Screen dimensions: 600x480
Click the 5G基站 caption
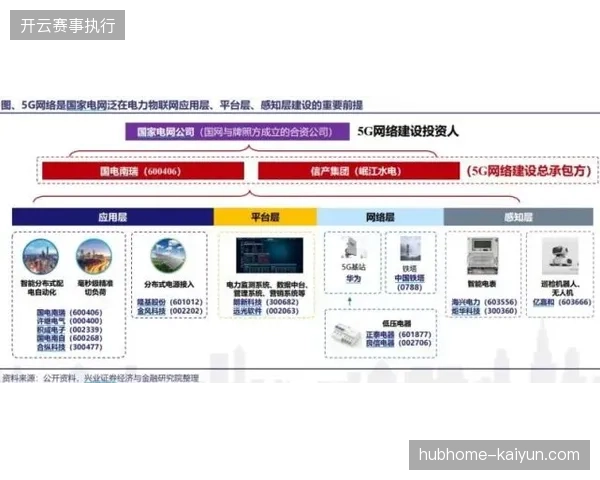pyautogui.click(x=354, y=267)
